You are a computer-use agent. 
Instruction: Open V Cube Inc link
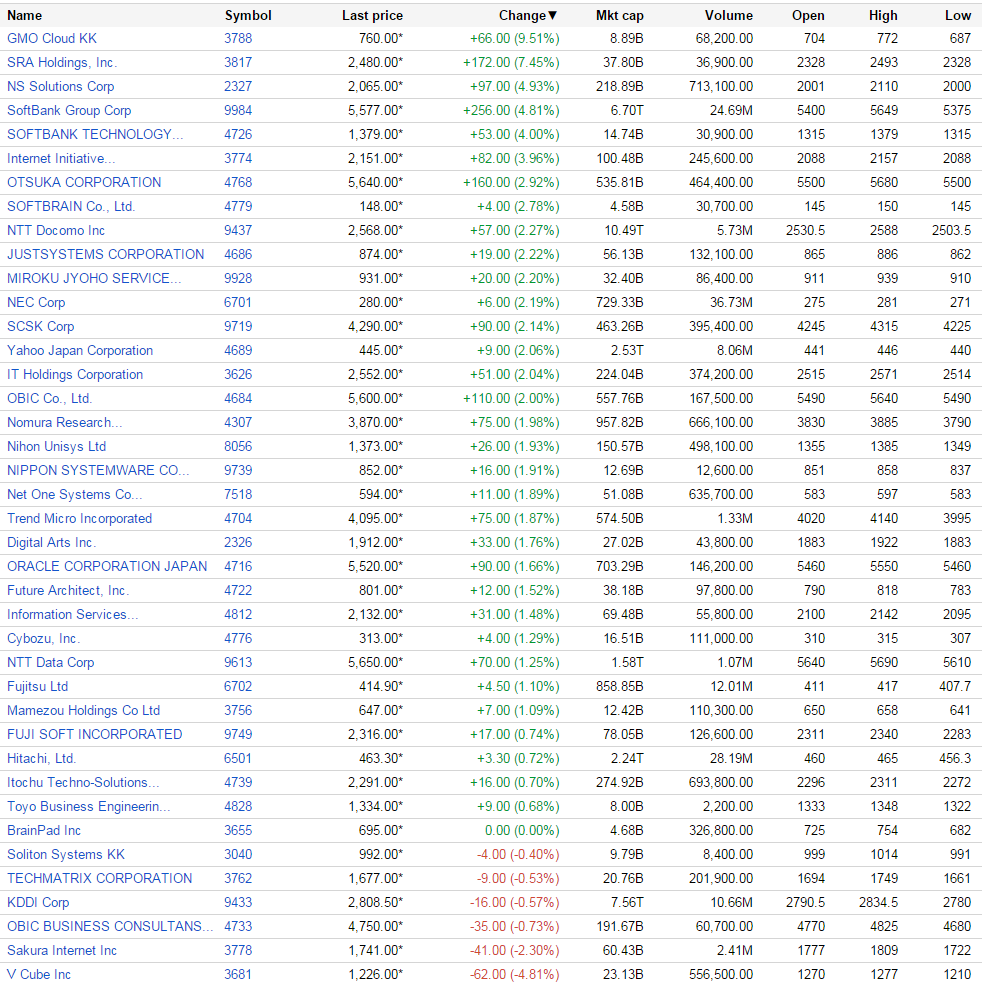[38, 975]
